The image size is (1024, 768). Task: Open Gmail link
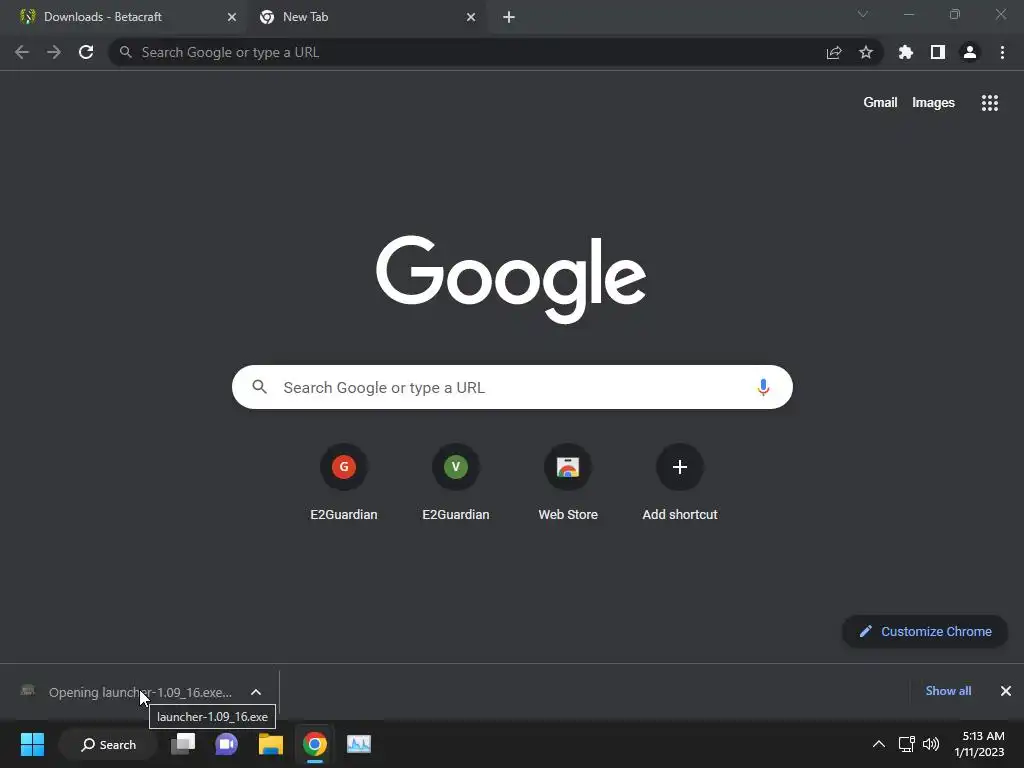(880, 103)
